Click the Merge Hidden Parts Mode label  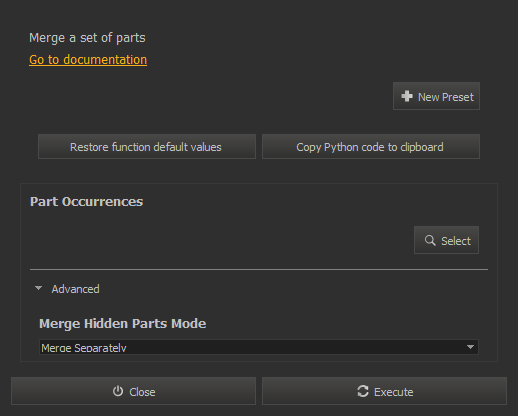click(x=123, y=324)
